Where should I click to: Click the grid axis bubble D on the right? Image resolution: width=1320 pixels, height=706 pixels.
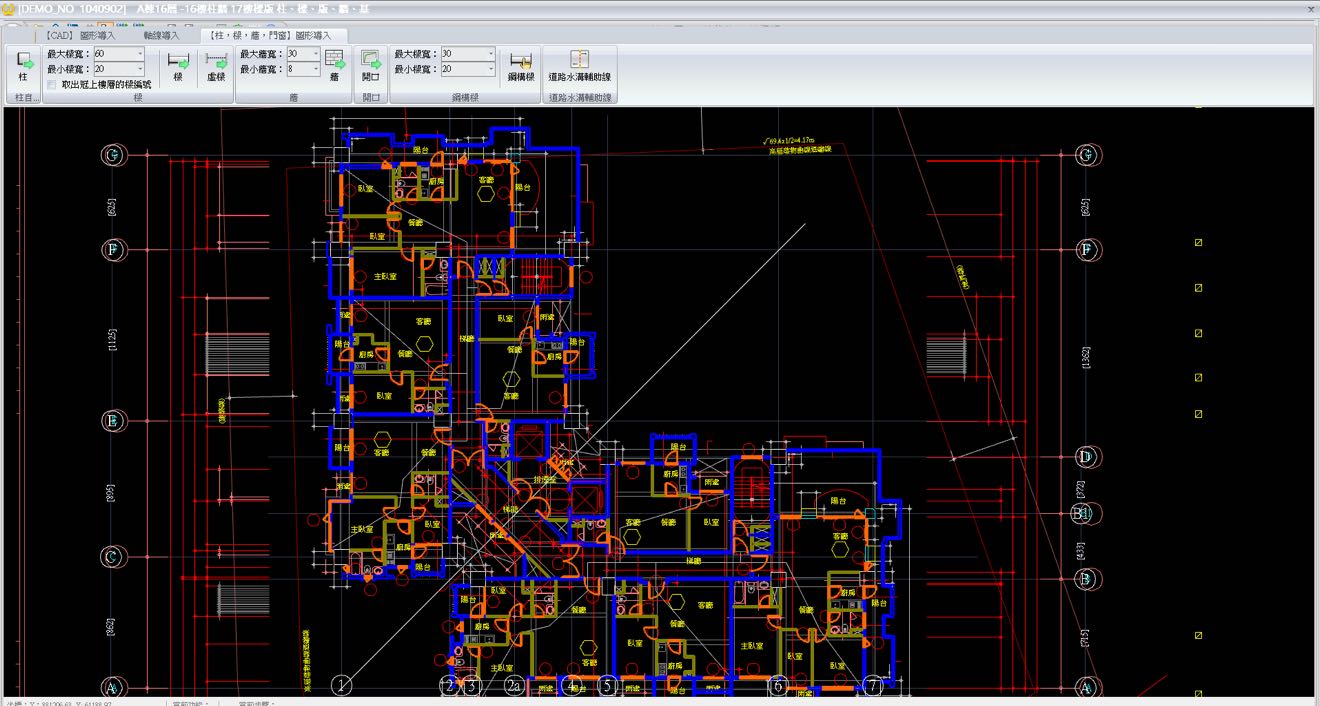[1086, 457]
